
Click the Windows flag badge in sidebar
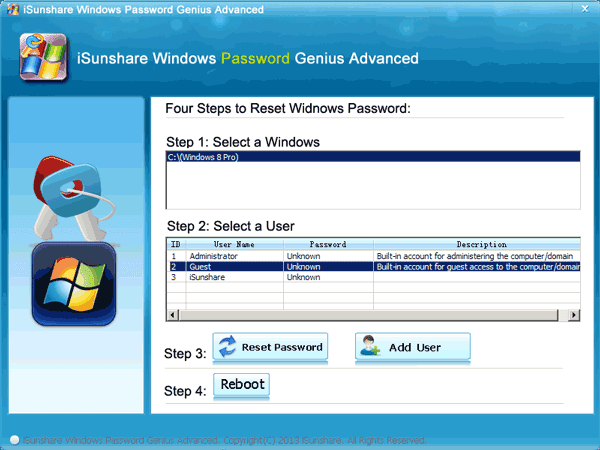(74, 284)
